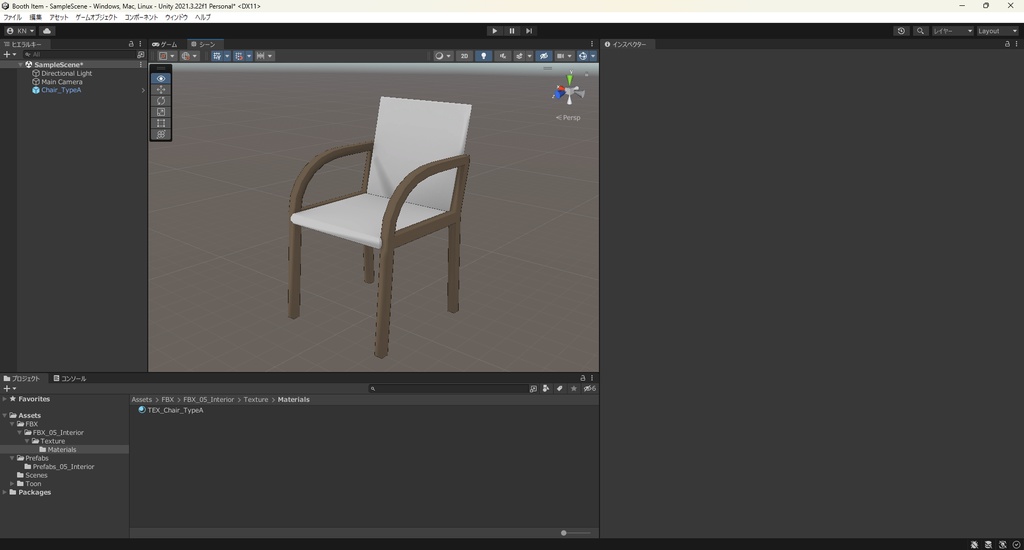Toggle 2D view mode
This screenshot has height=550, width=1024.
click(x=464, y=56)
